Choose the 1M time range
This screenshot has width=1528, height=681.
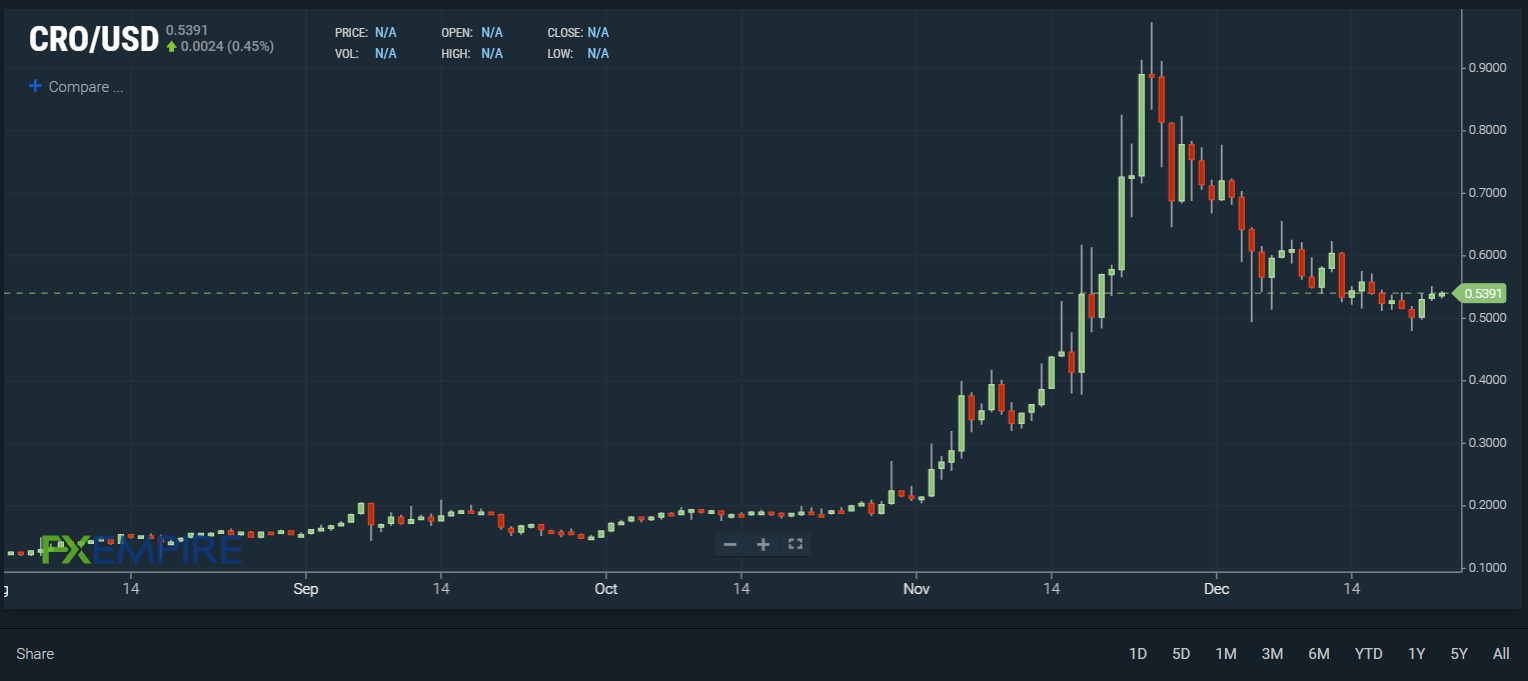click(1226, 654)
